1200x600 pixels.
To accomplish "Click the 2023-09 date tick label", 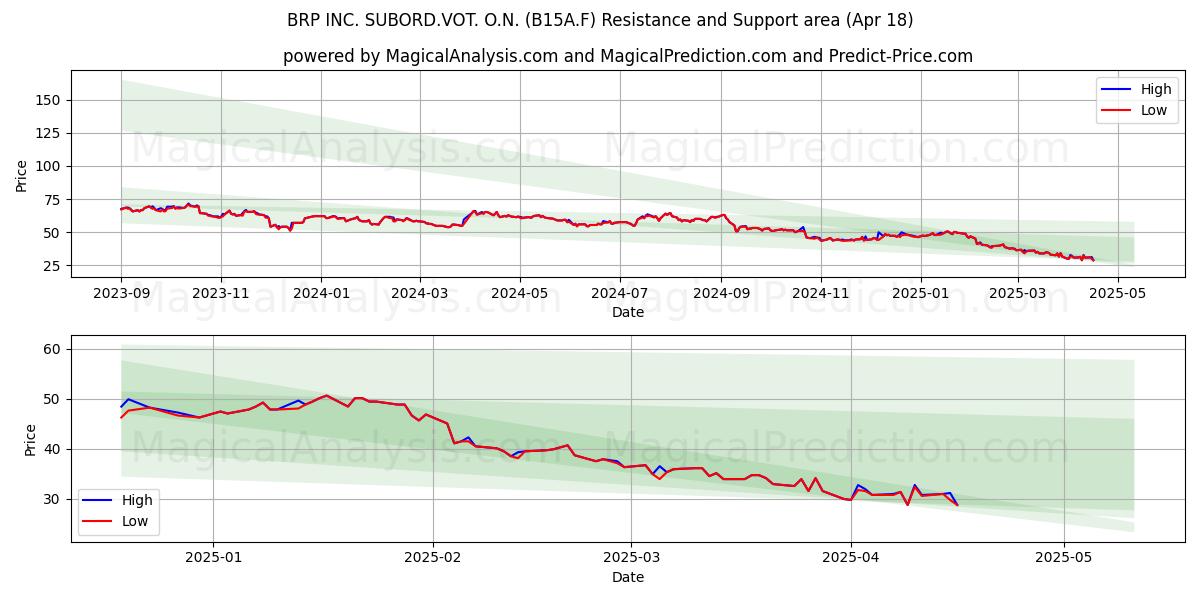I will [x=121, y=294].
